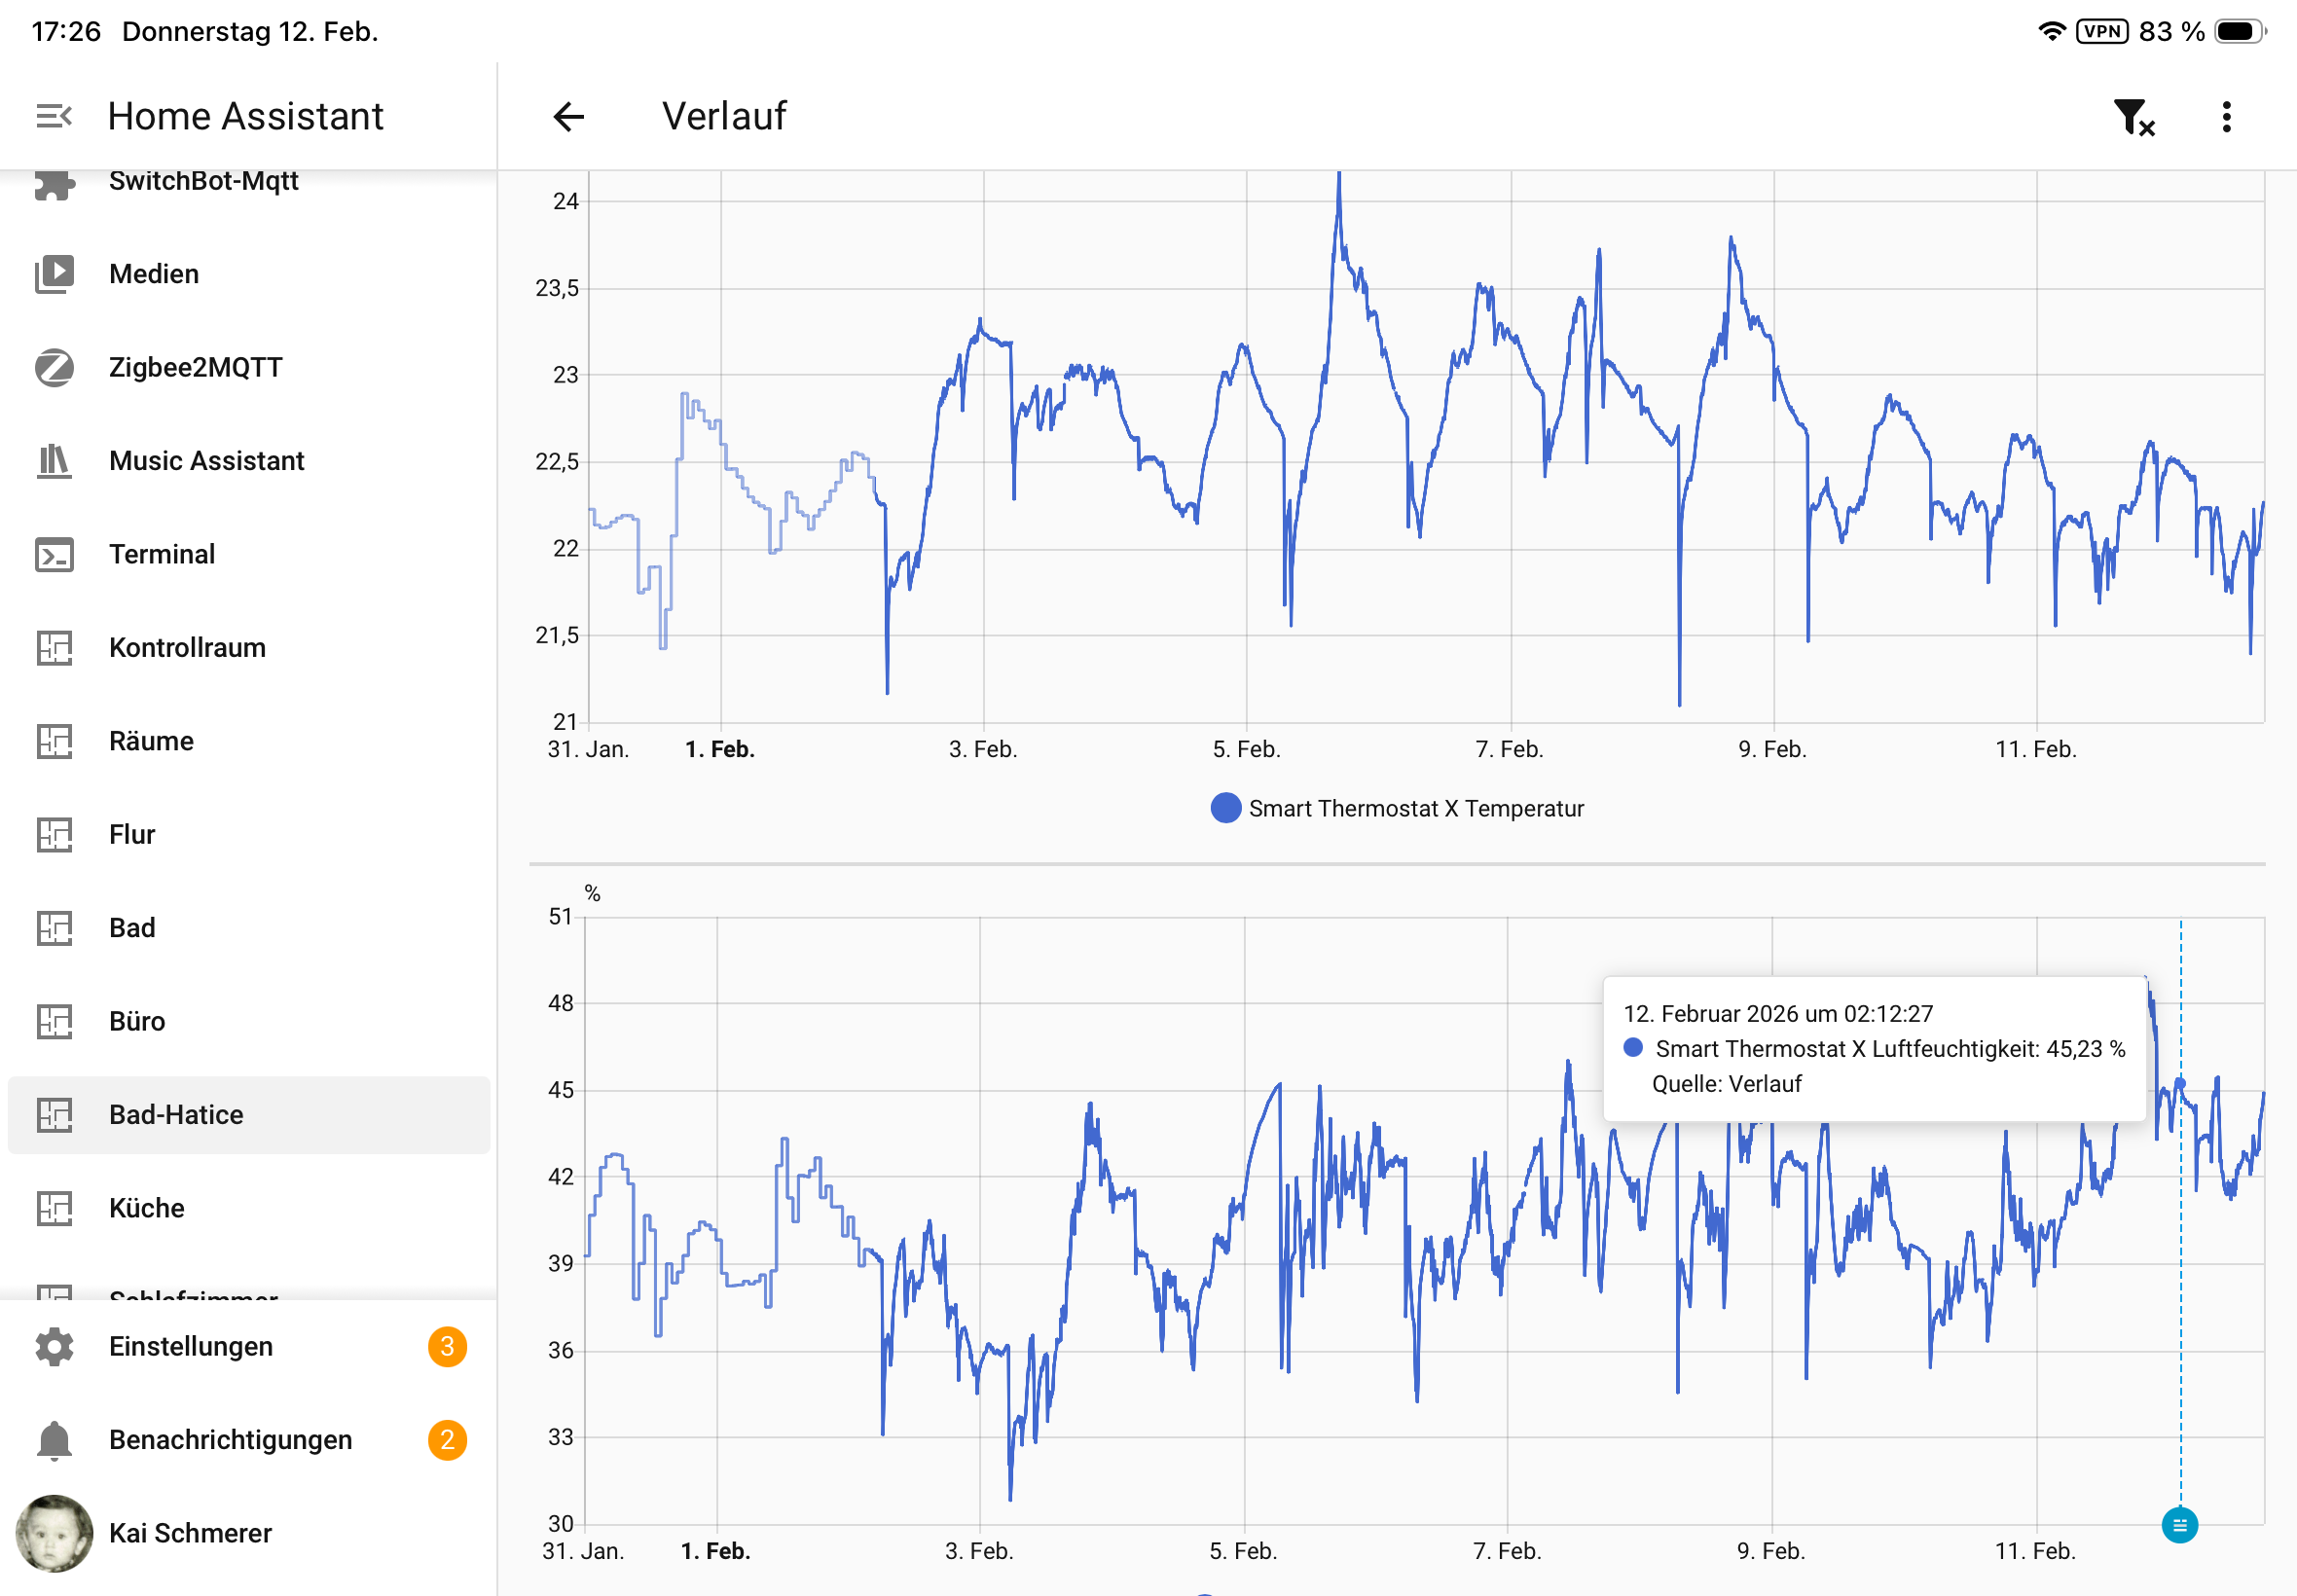Toggle the Smart Thermostat X Temperatur legend
2297x1596 pixels.
(x=1397, y=808)
